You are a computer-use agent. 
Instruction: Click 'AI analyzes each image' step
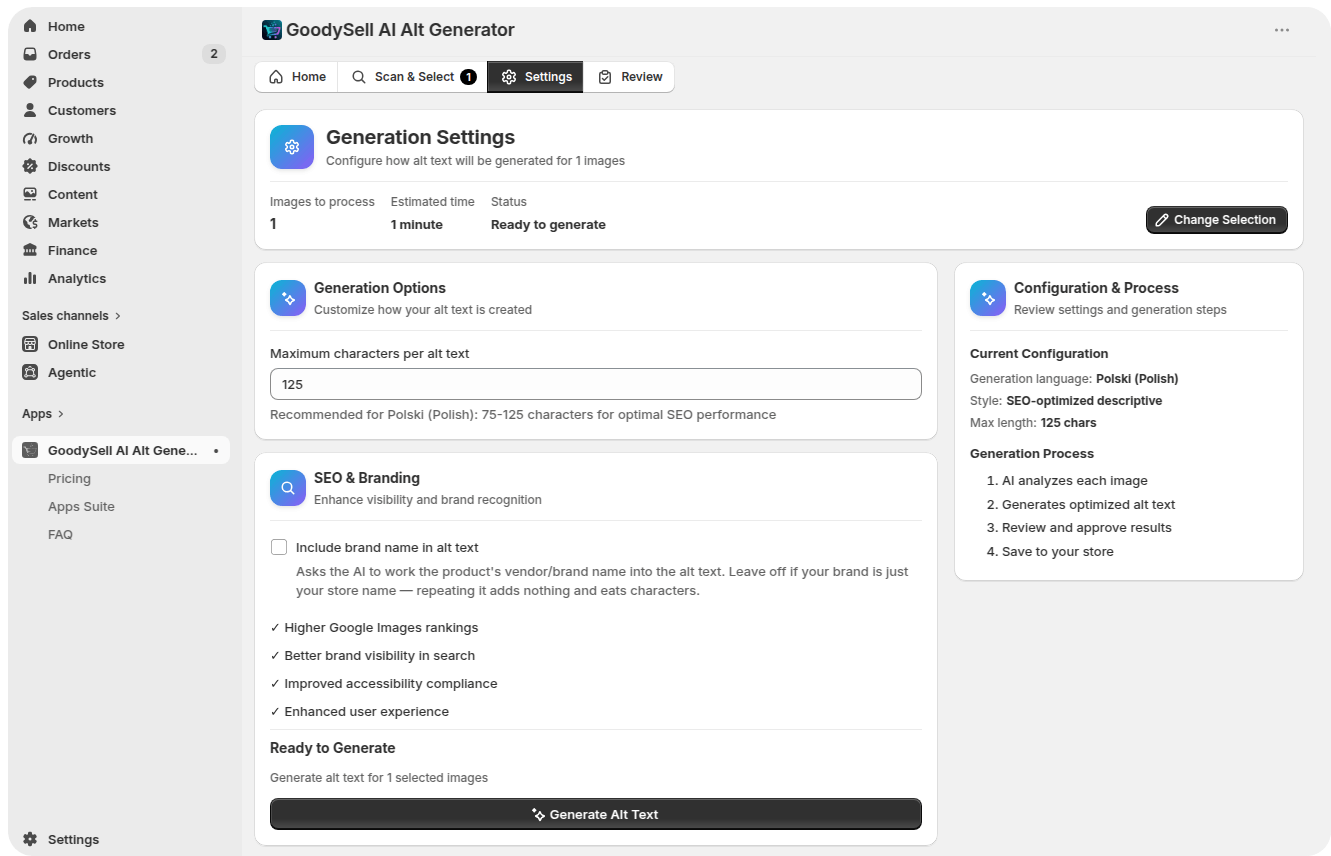(1075, 481)
